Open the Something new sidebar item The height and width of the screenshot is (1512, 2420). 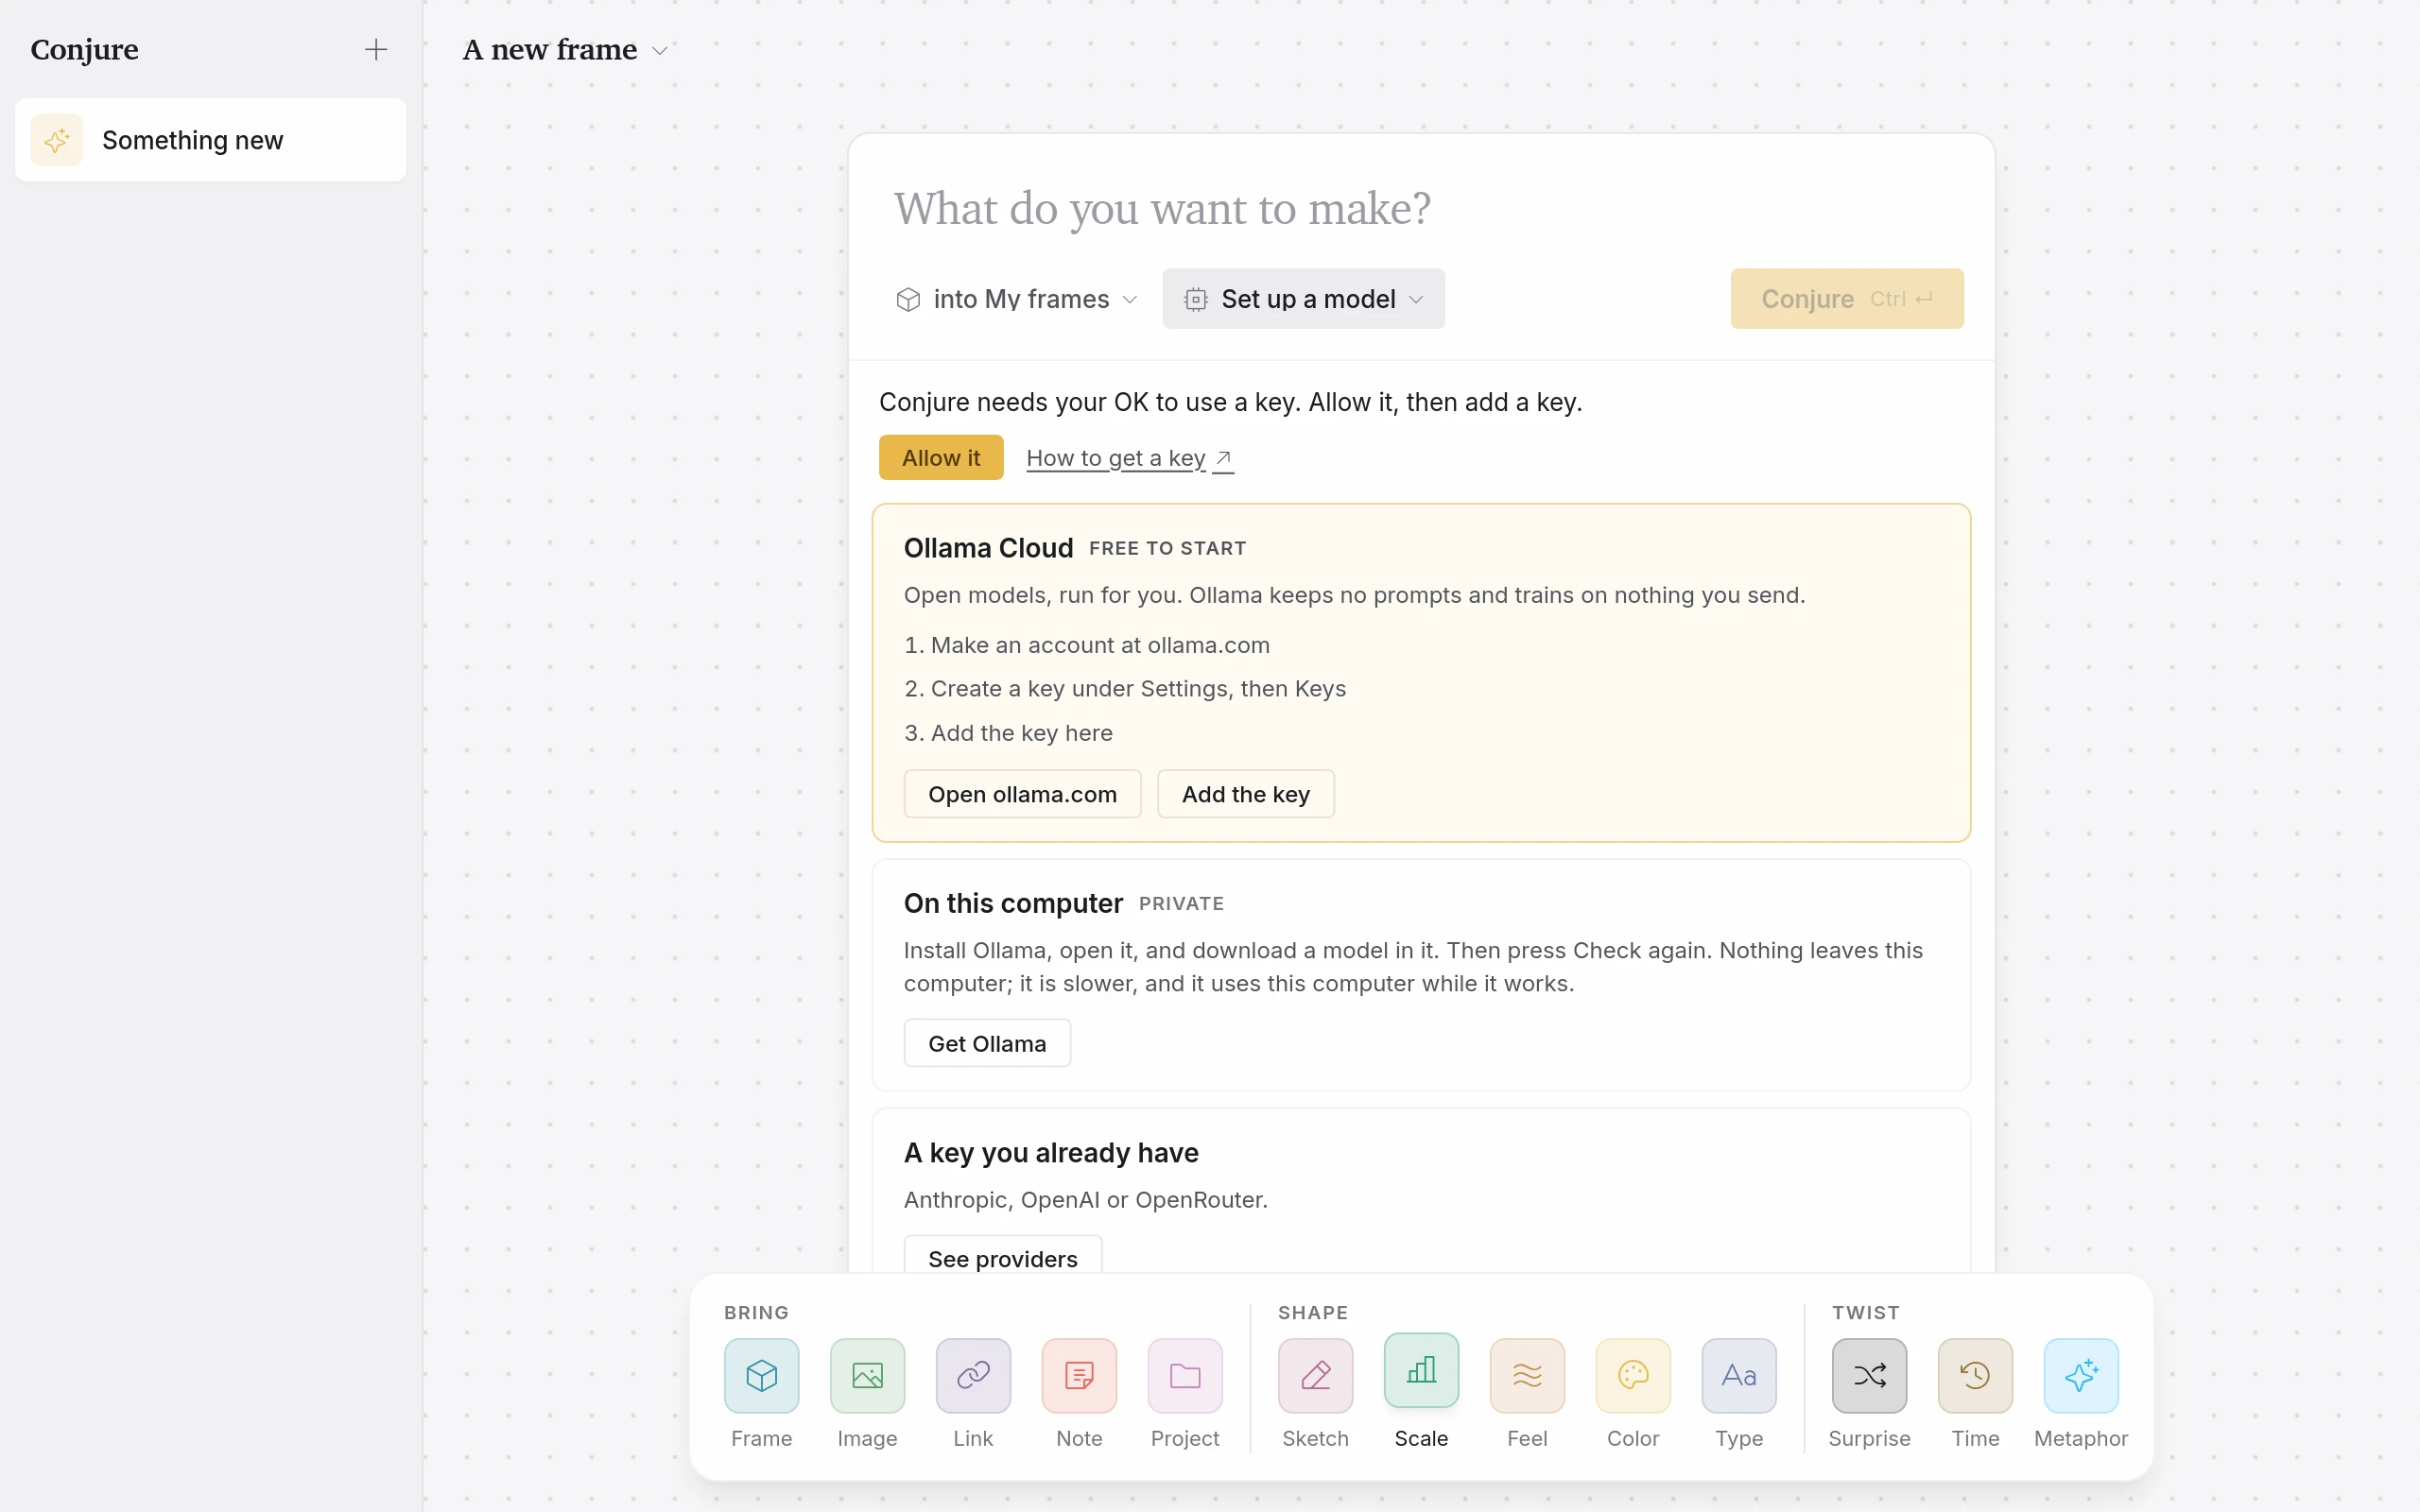211,140
